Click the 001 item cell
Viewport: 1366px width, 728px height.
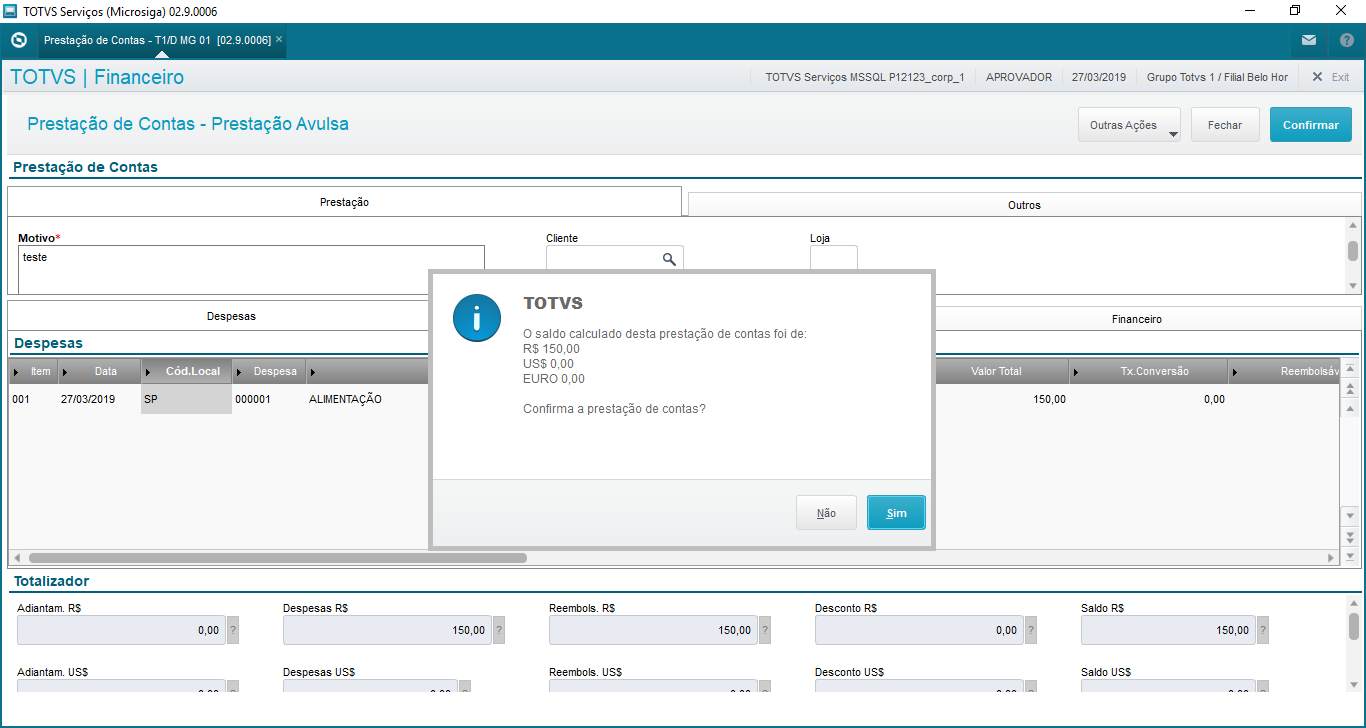34,399
